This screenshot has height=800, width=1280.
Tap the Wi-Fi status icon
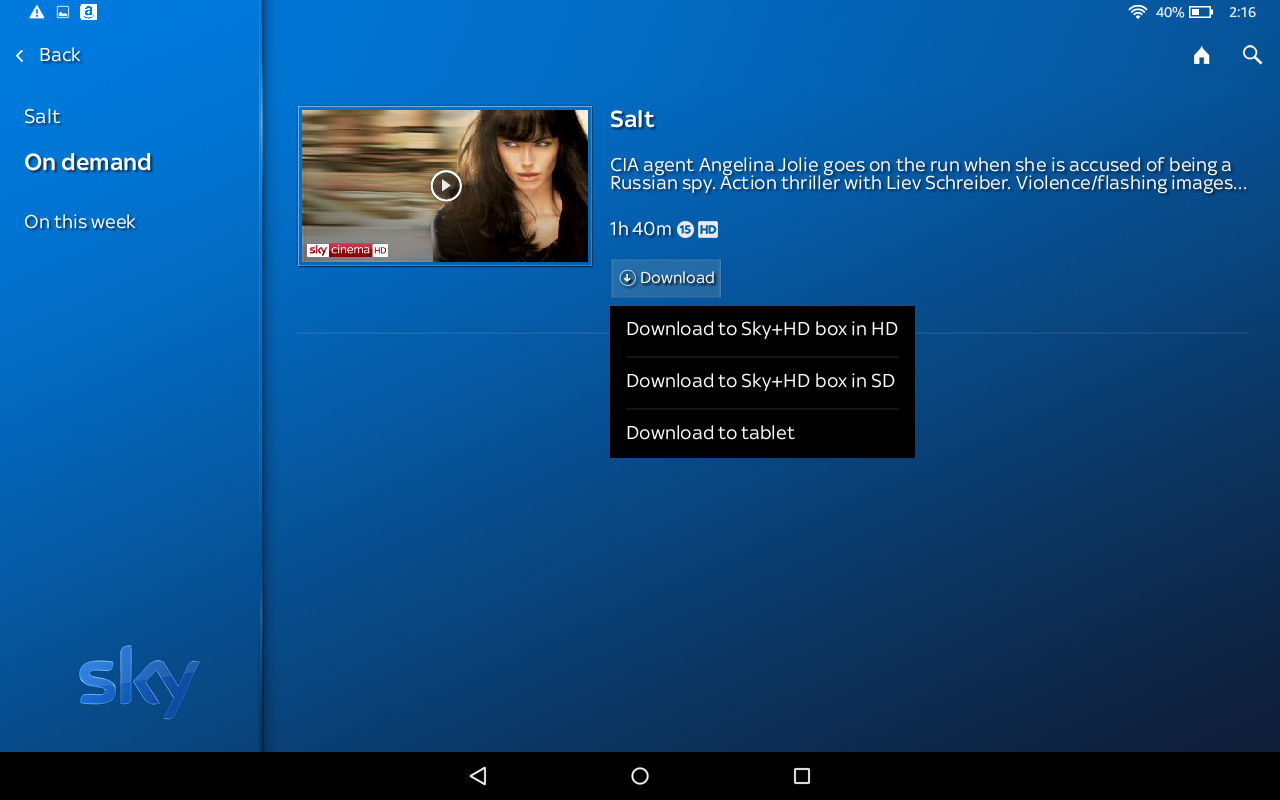(1137, 12)
